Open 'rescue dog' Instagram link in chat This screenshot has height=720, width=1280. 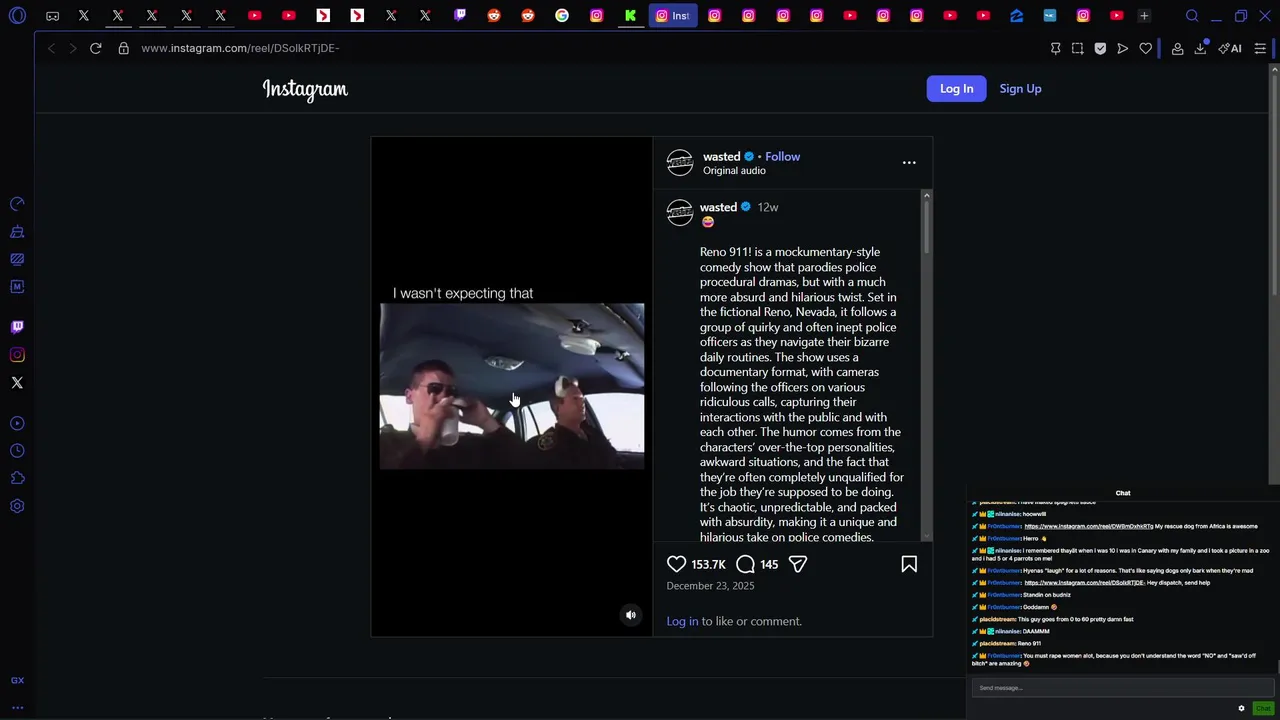1089,526
